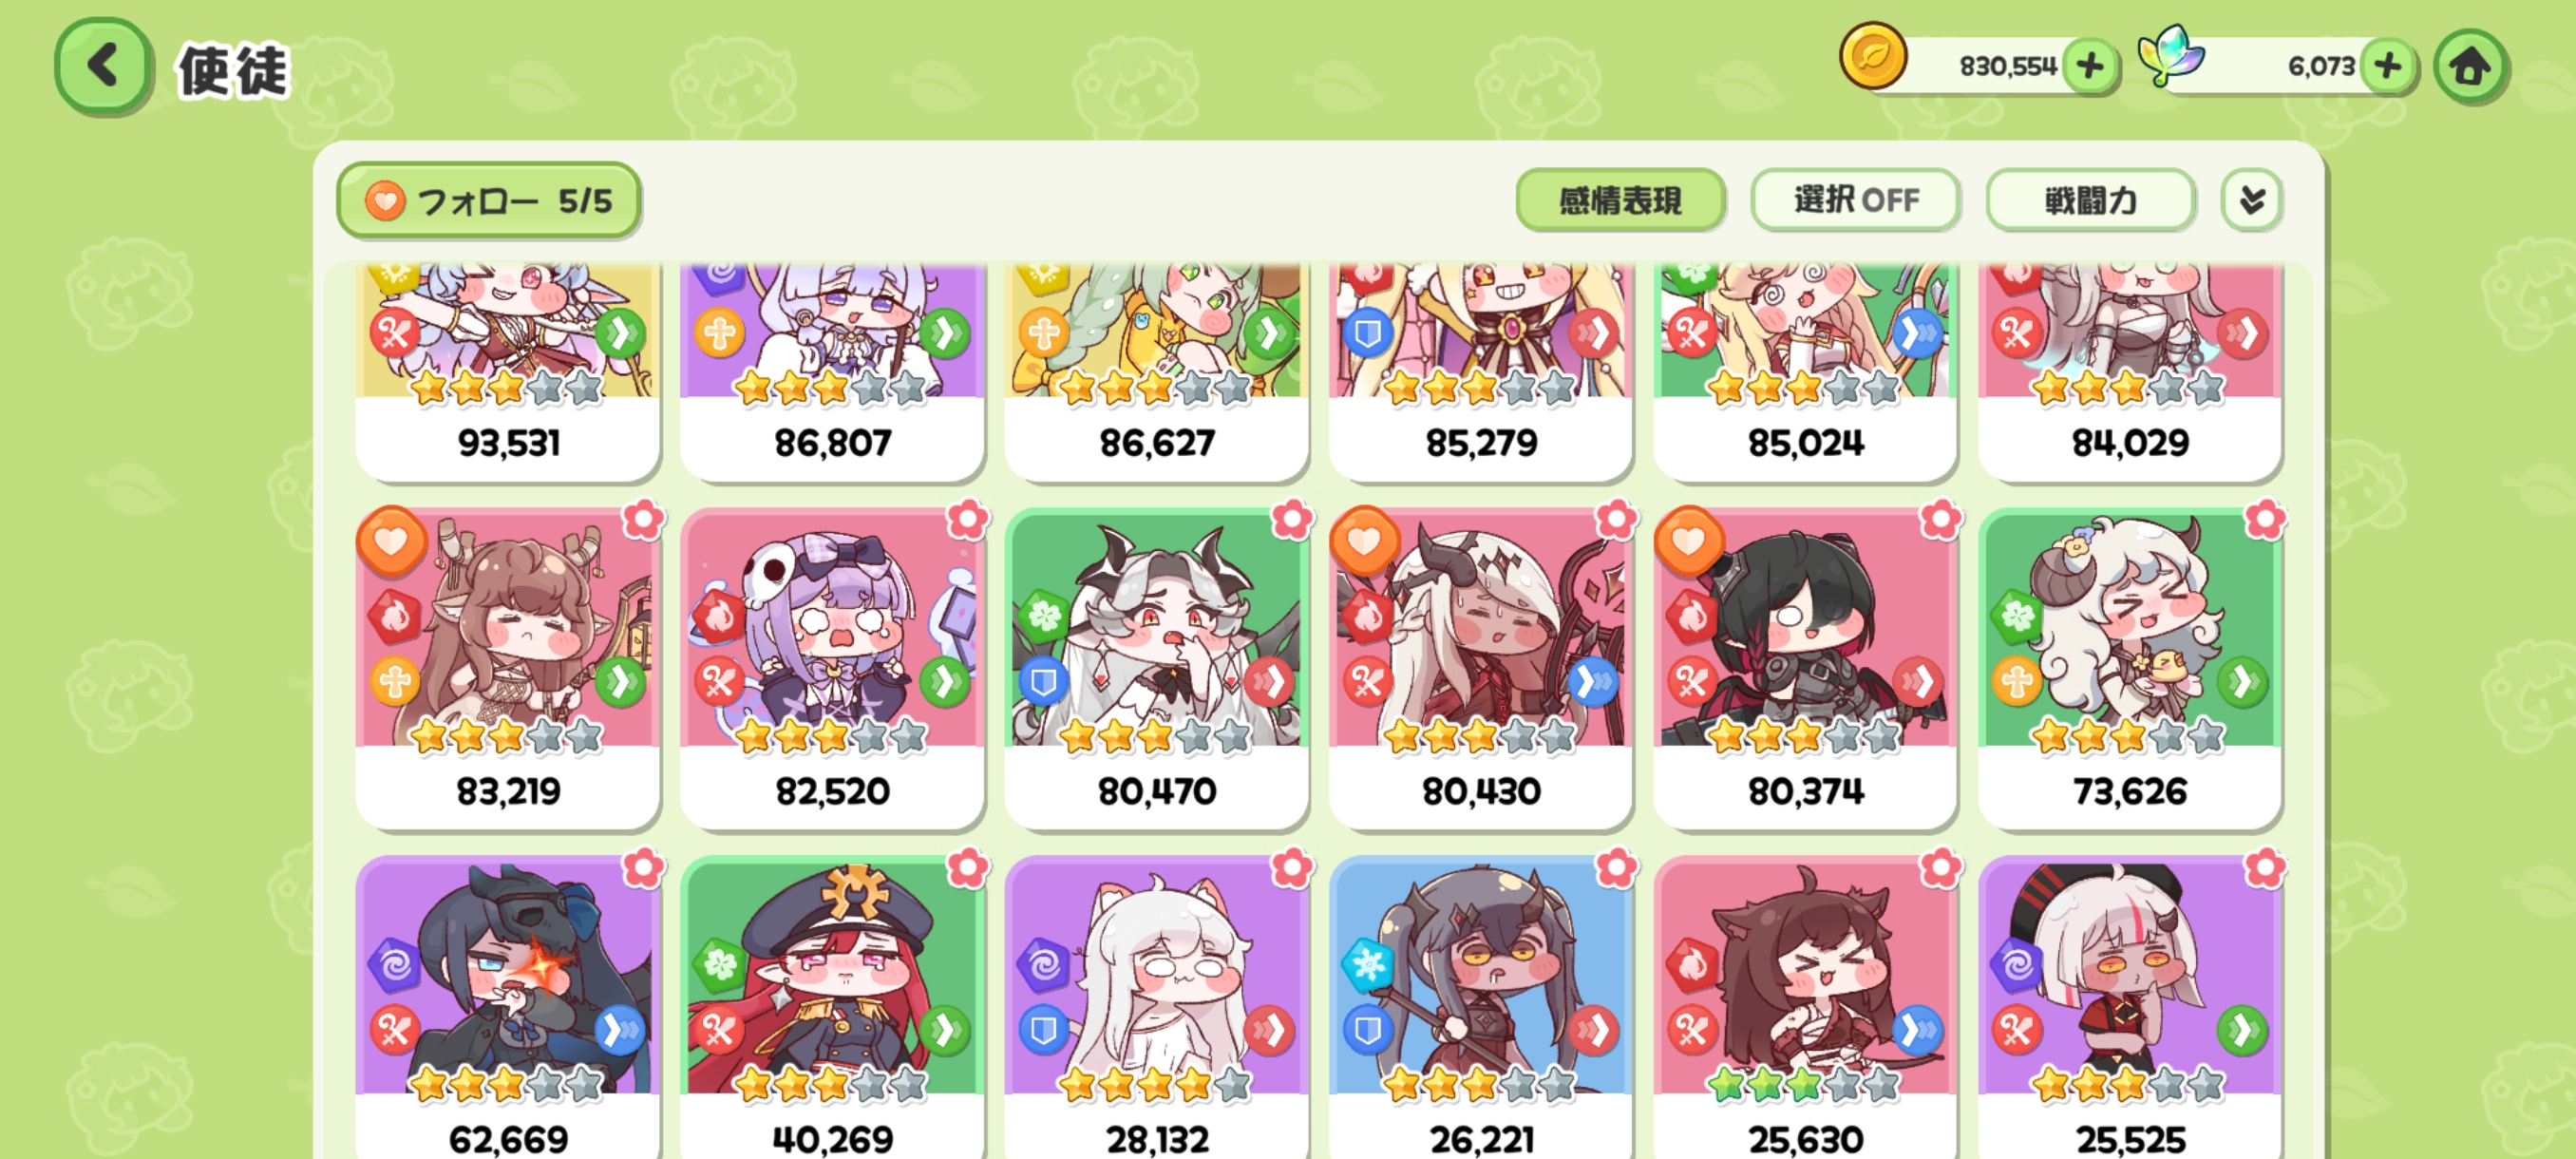Tap the gold coin currency icon
Viewport: 2576px width, 1159px height.
click(1872, 57)
